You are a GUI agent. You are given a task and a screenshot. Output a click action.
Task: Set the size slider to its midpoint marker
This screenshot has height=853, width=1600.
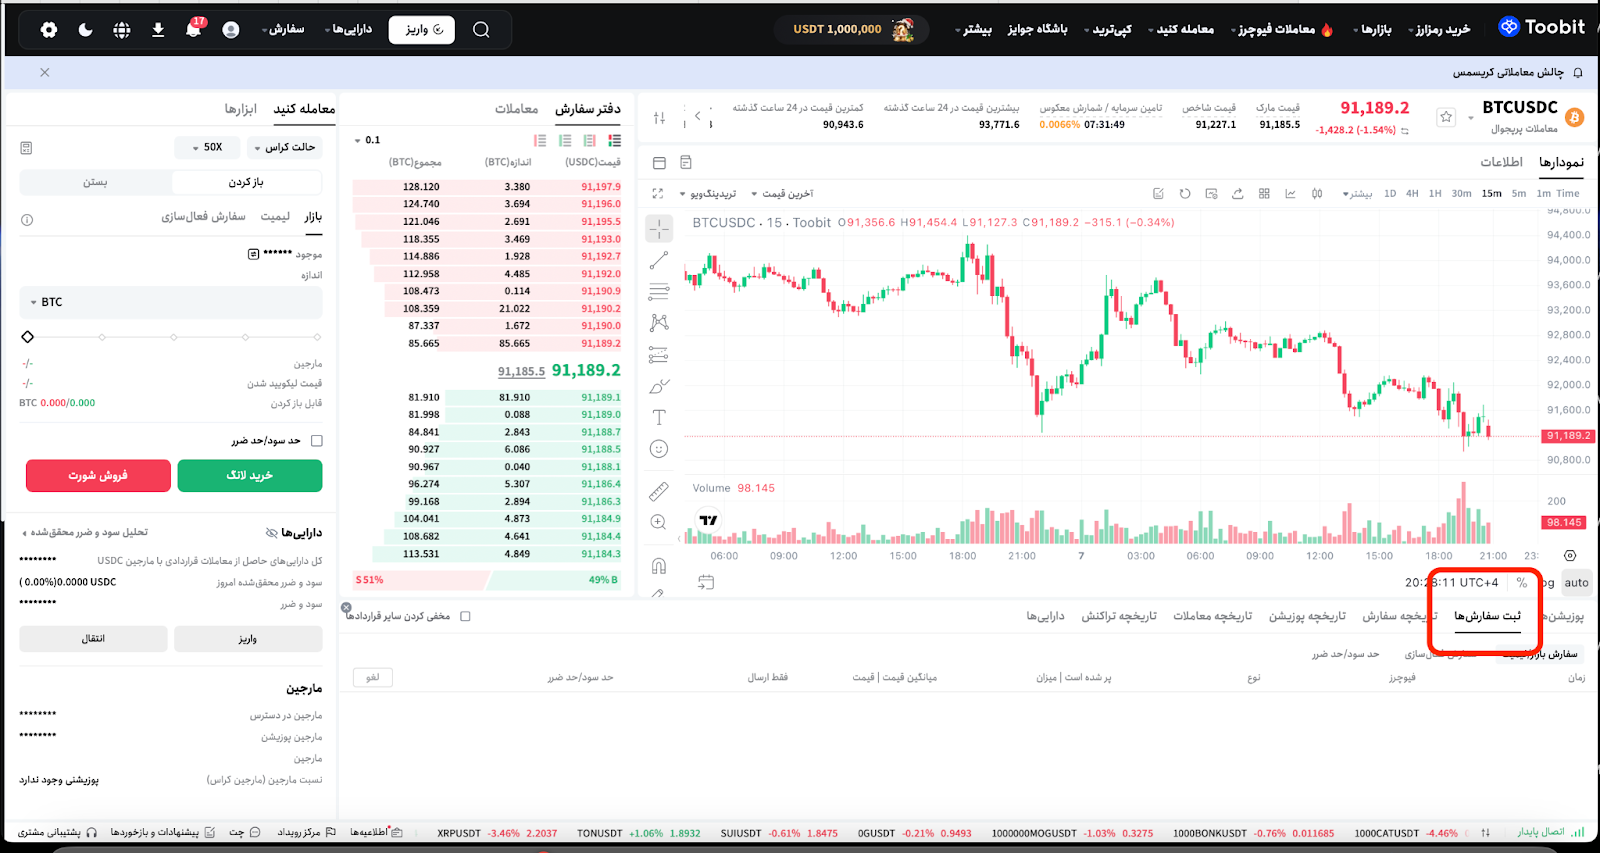[x=173, y=337]
